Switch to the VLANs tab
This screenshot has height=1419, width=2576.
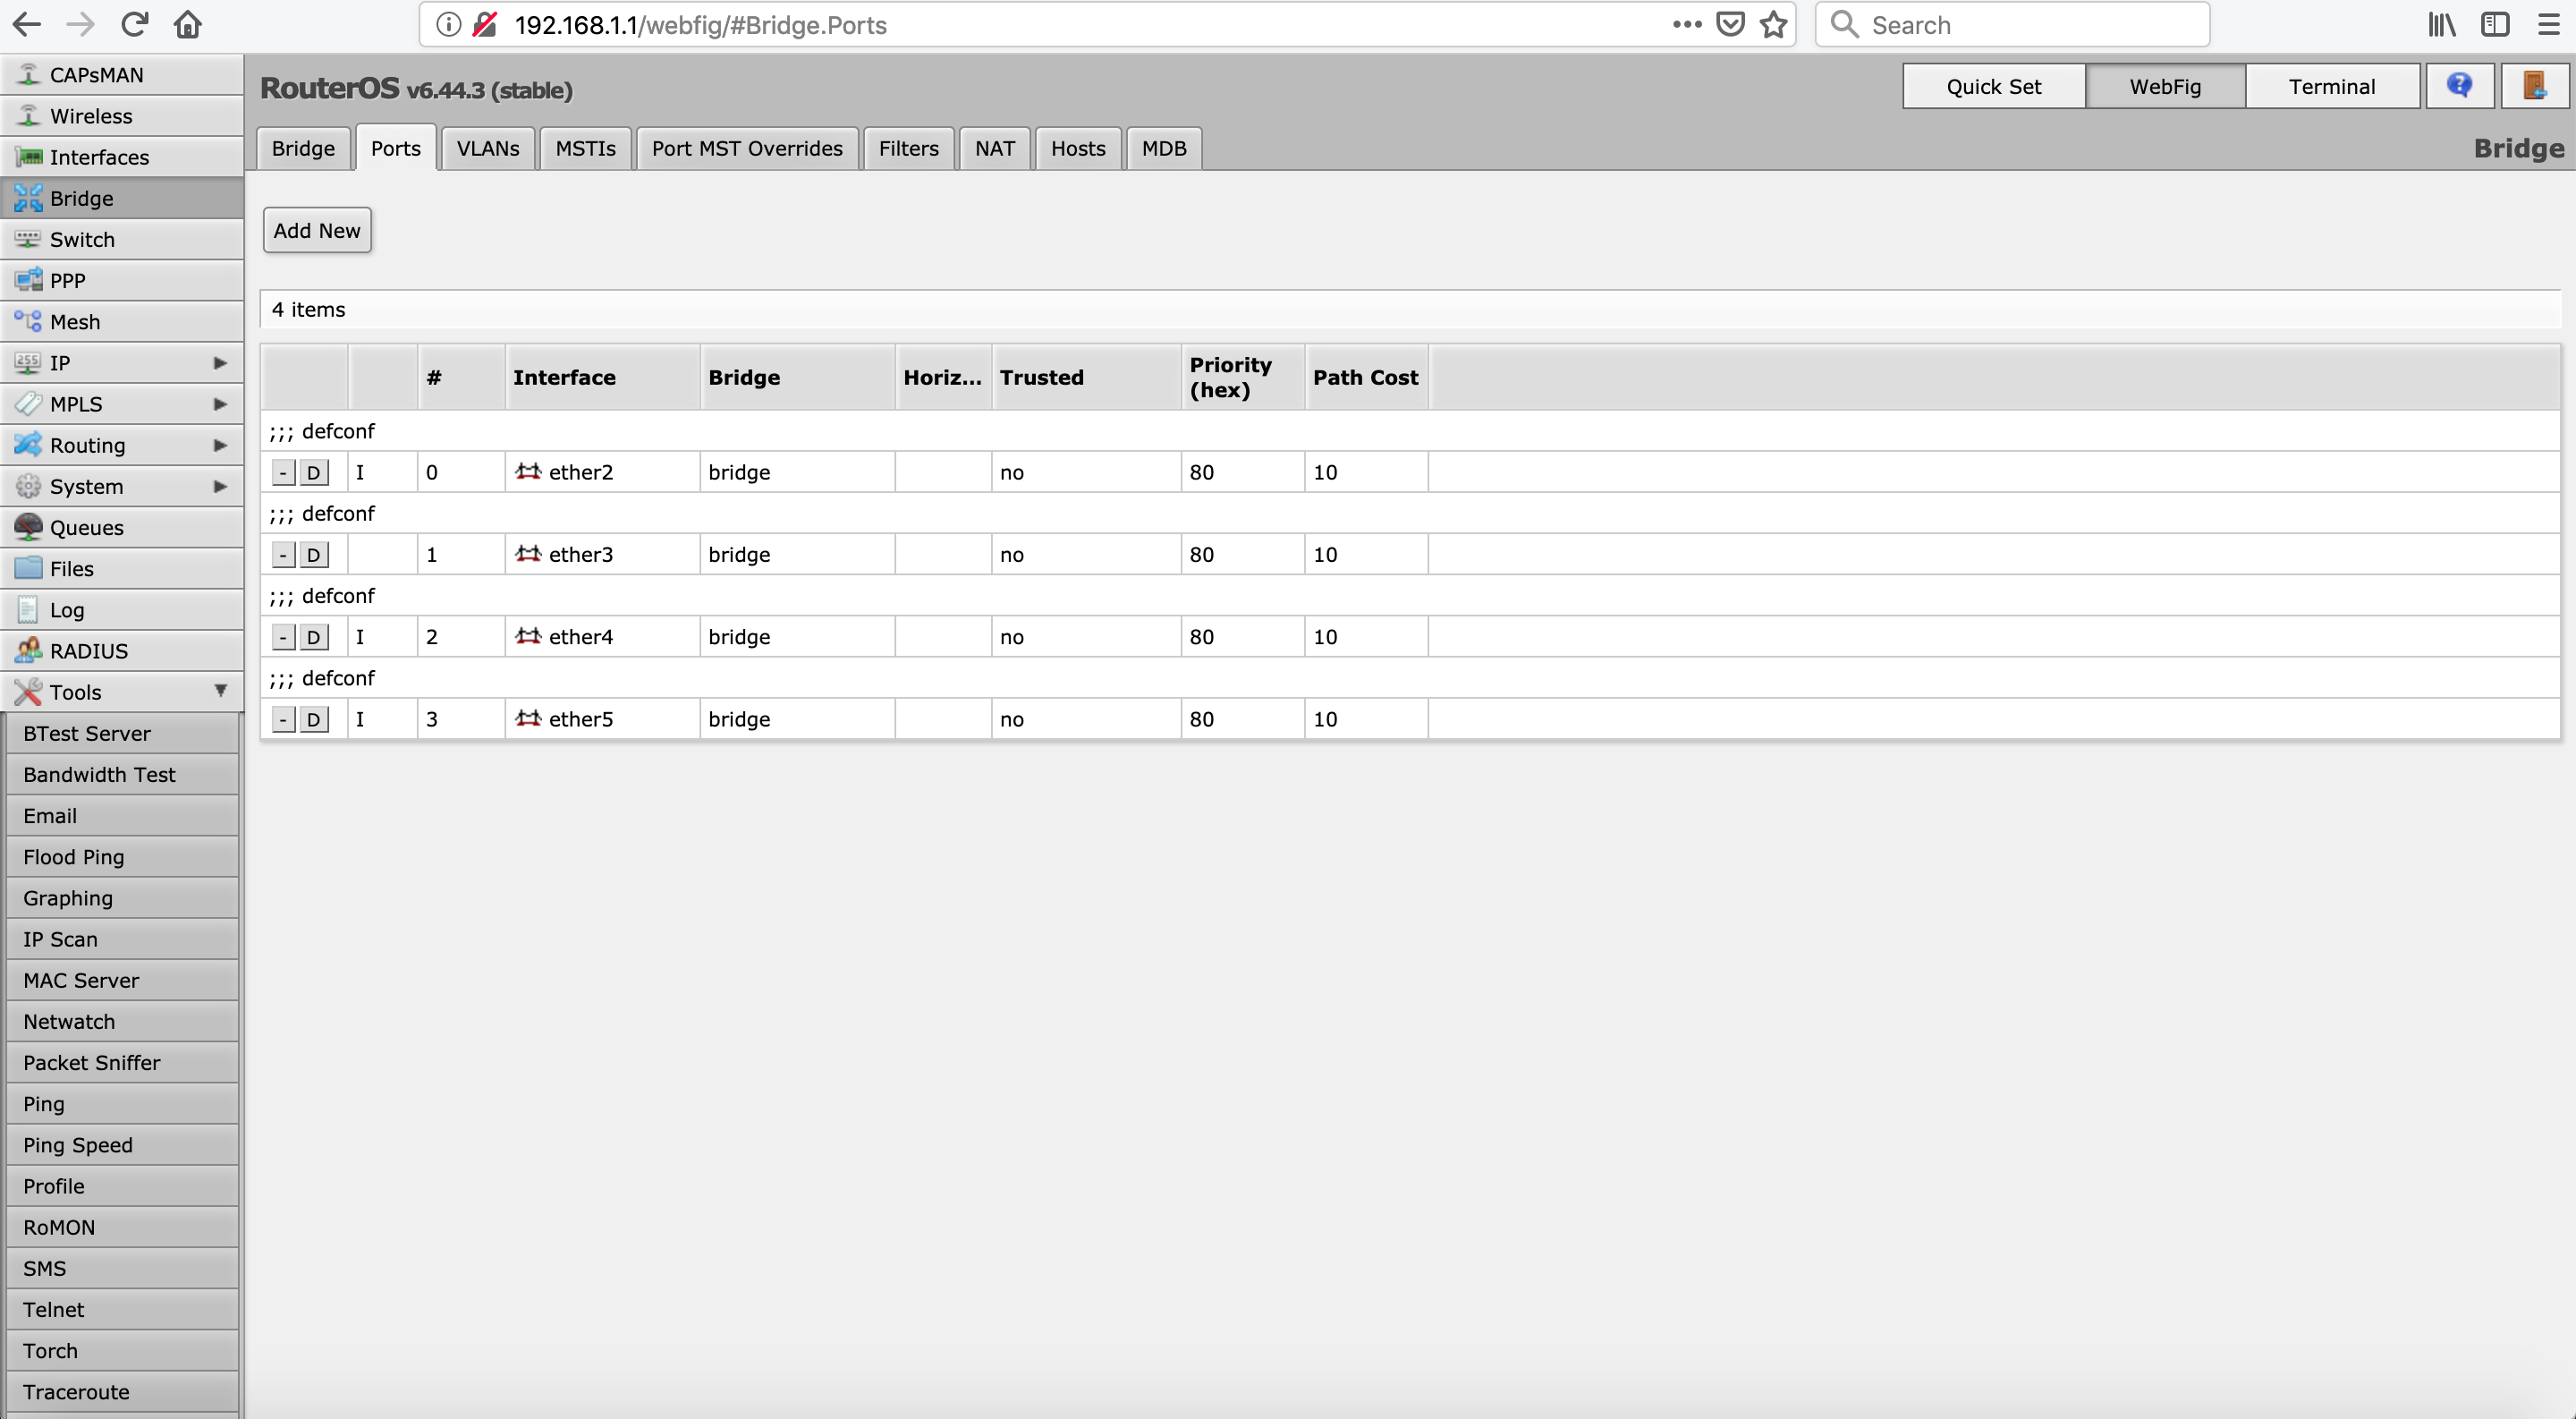(488, 148)
